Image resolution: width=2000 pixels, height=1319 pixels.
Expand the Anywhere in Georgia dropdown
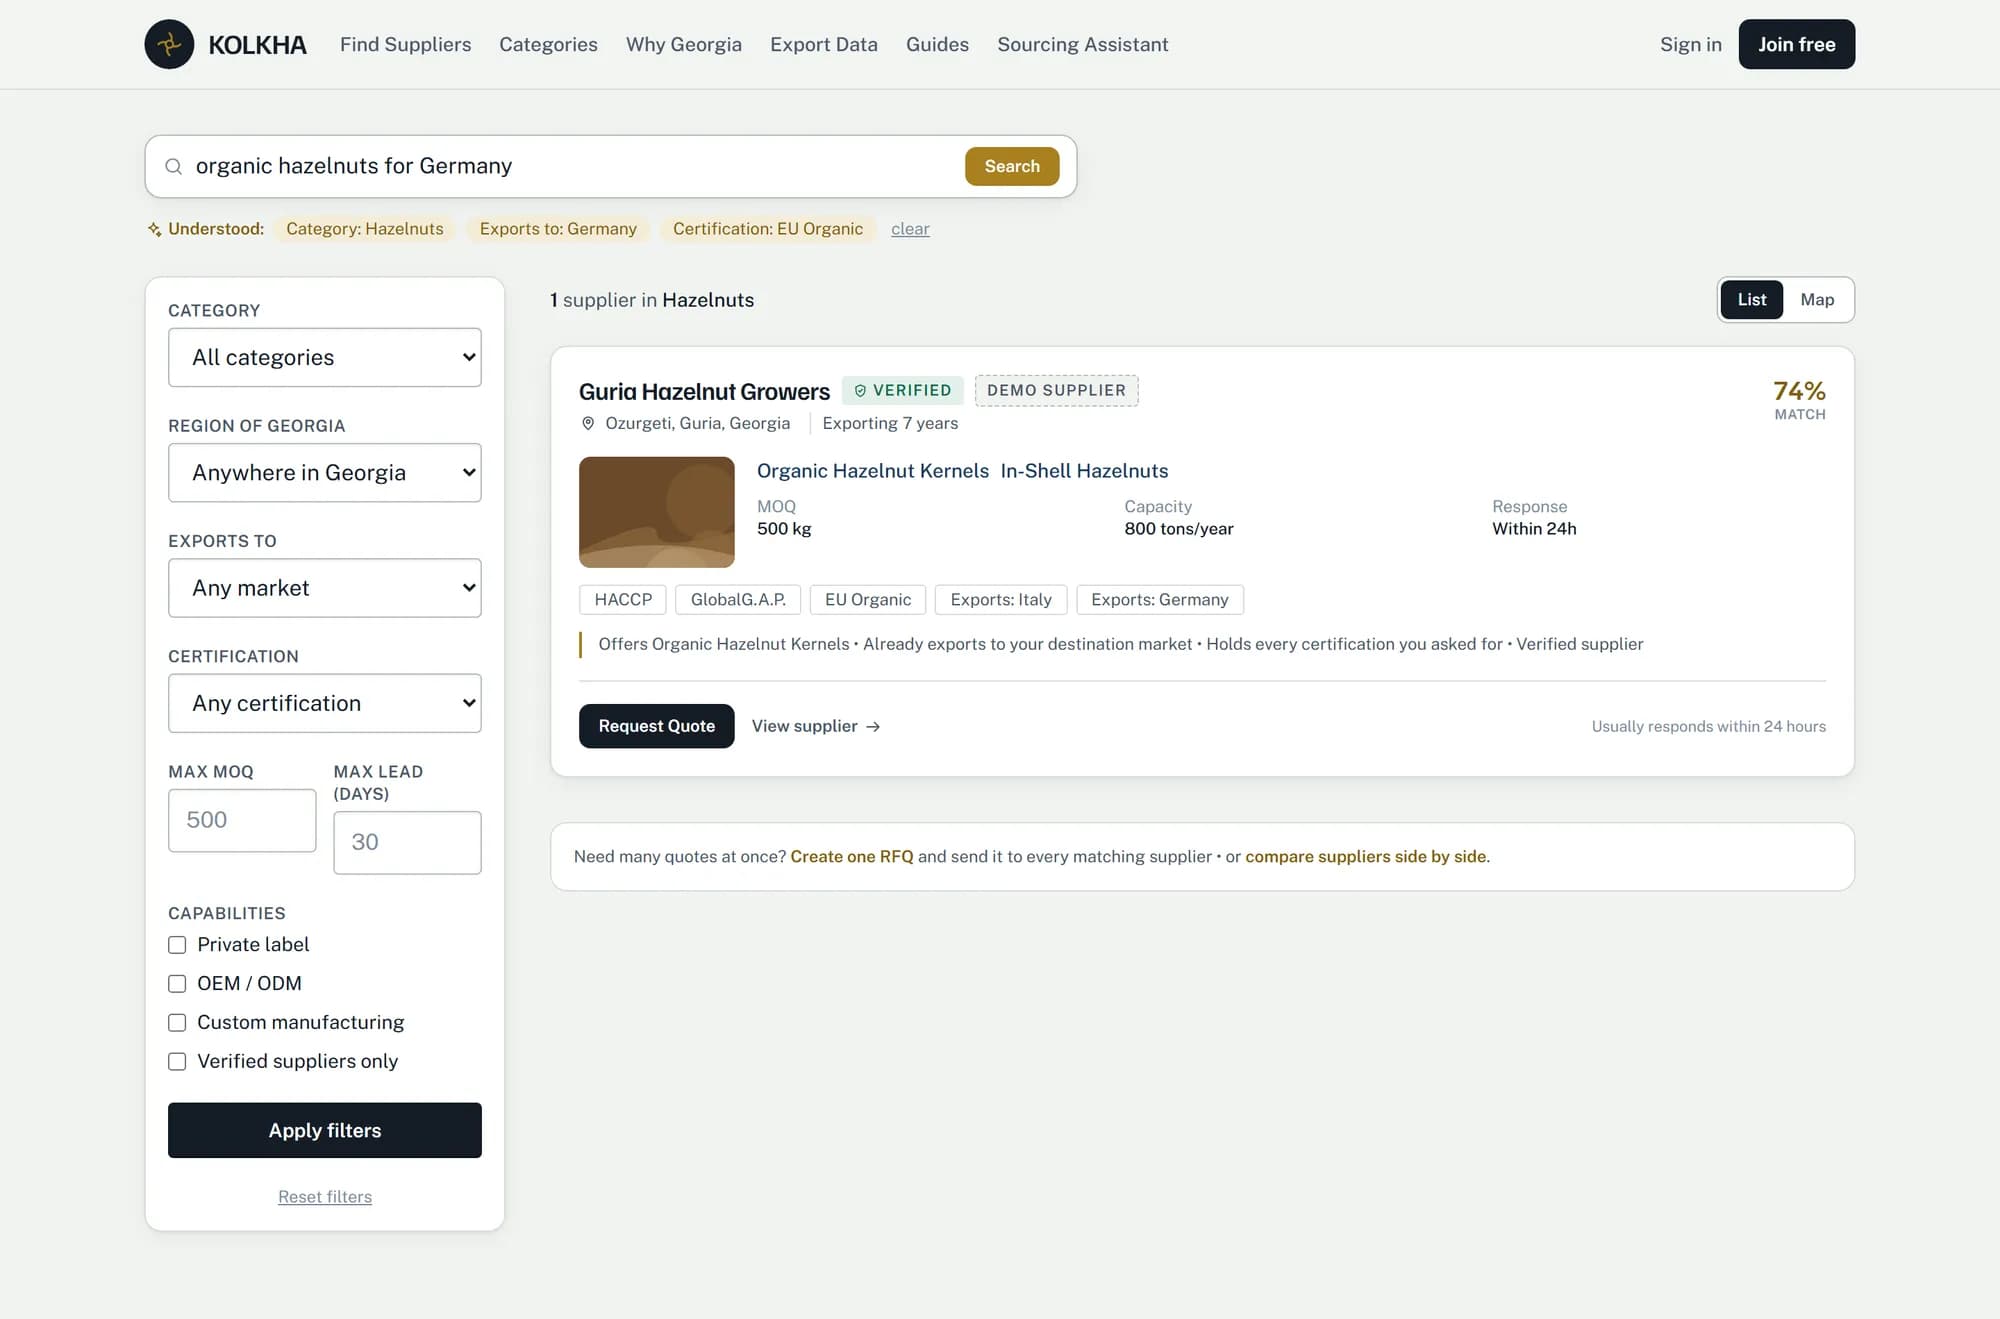(x=325, y=473)
